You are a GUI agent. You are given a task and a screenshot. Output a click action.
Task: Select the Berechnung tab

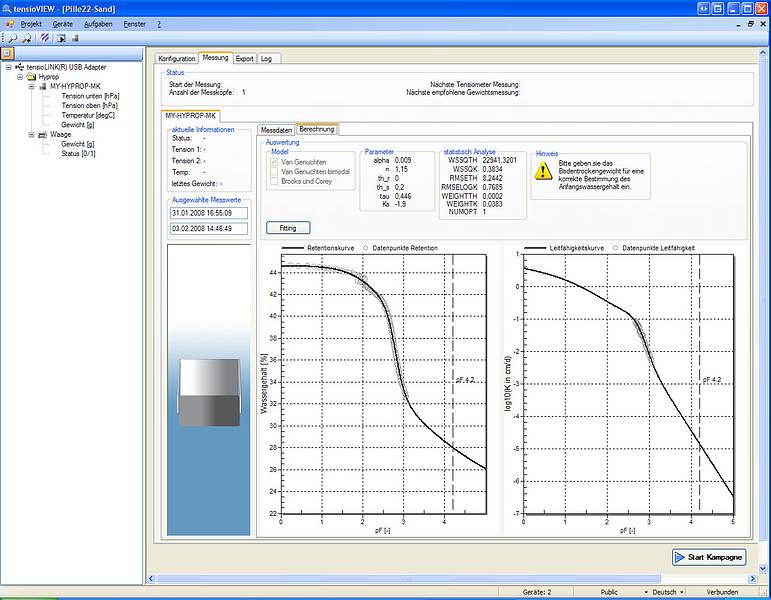317,129
